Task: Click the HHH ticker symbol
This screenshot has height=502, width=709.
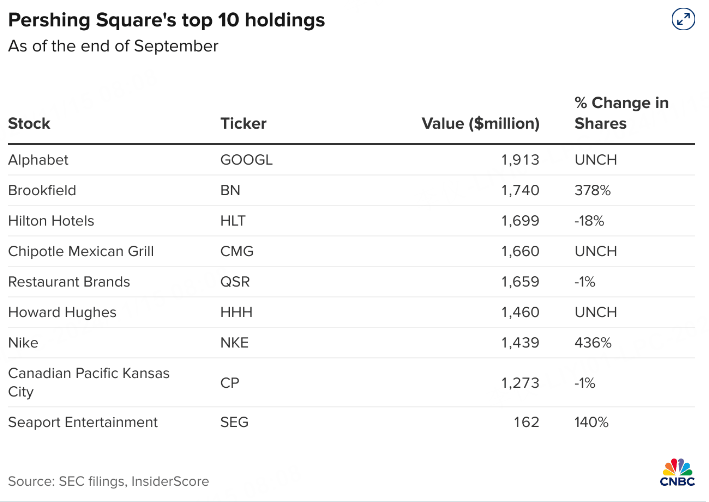Action: pyautogui.click(x=236, y=312)
